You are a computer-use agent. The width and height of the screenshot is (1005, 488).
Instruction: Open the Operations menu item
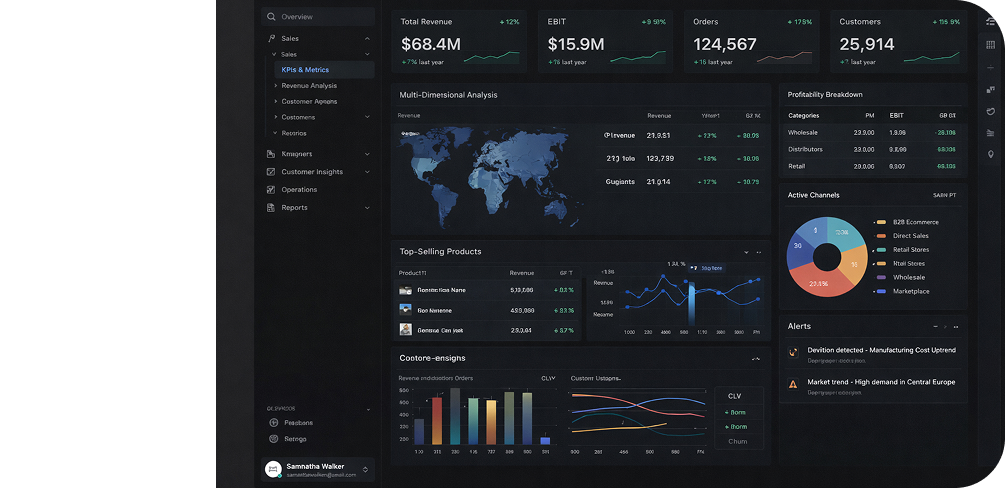[x=299, y=190]
